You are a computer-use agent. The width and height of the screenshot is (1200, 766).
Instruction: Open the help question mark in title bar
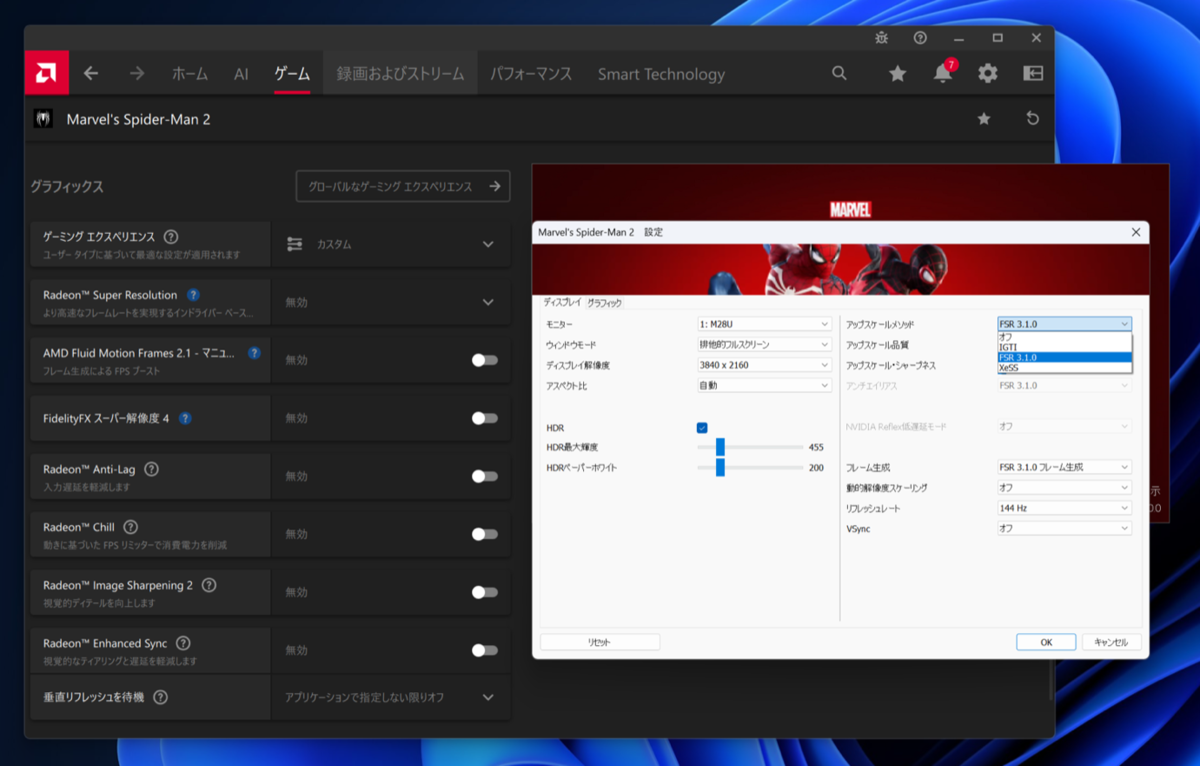[x=920, y=38]
